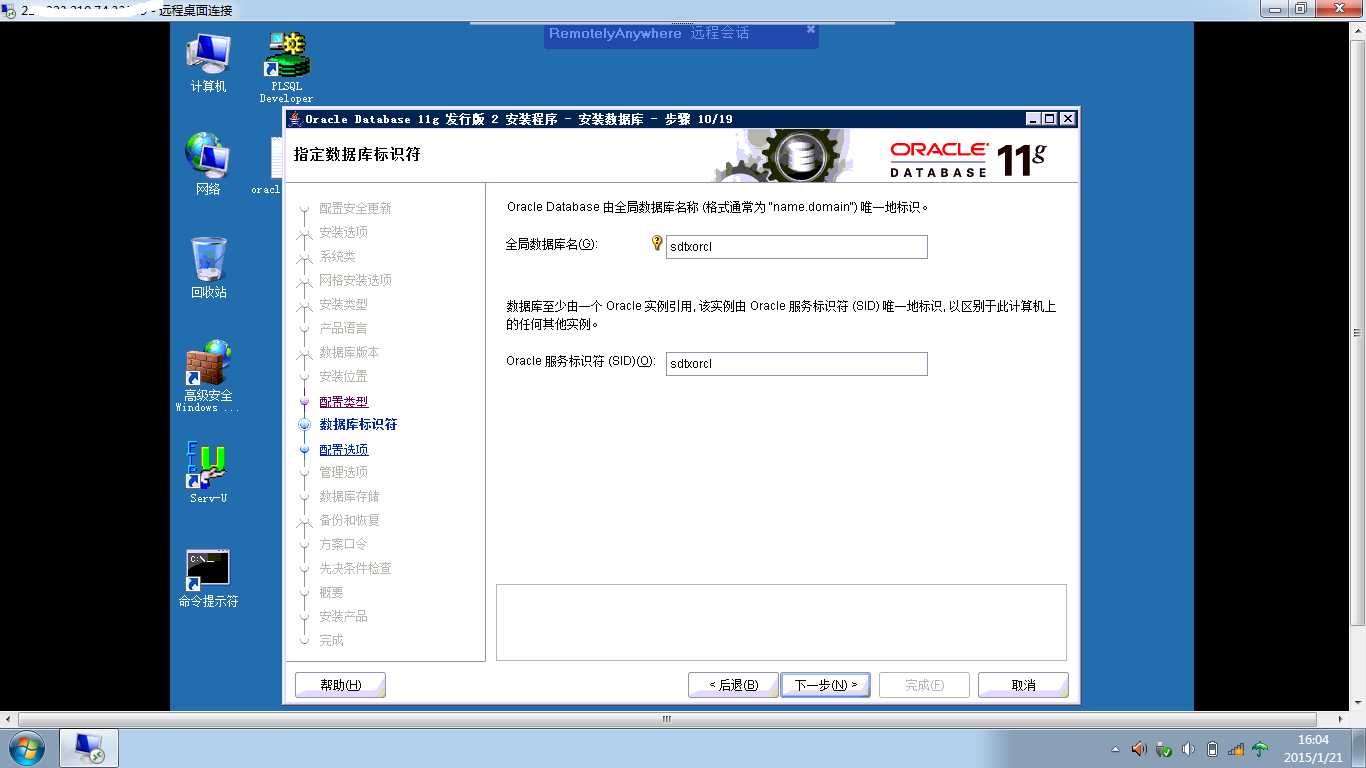
Task: Click the 安装产品 step
Action: click(344, 617)
